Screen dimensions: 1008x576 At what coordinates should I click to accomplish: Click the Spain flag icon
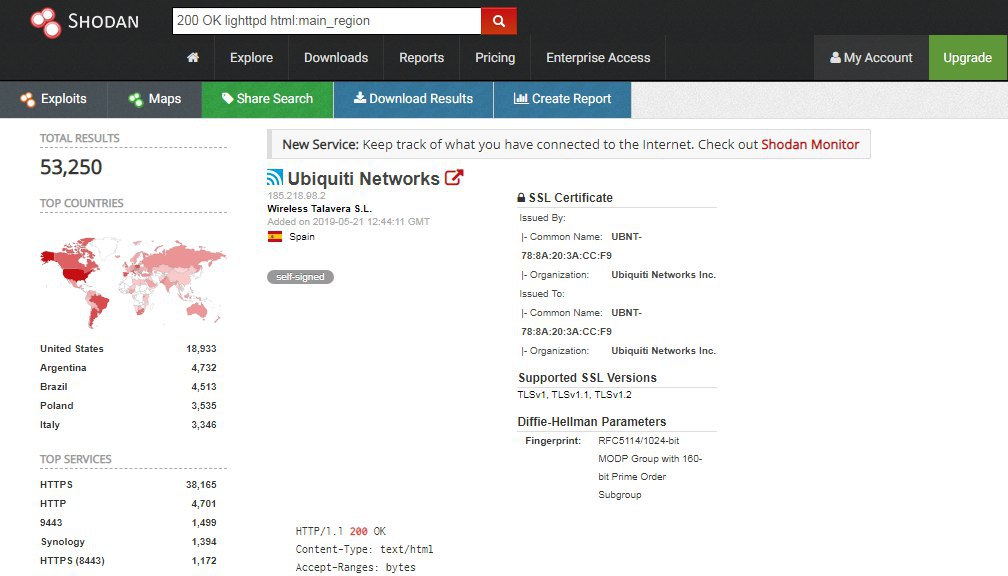pos(275,237)
